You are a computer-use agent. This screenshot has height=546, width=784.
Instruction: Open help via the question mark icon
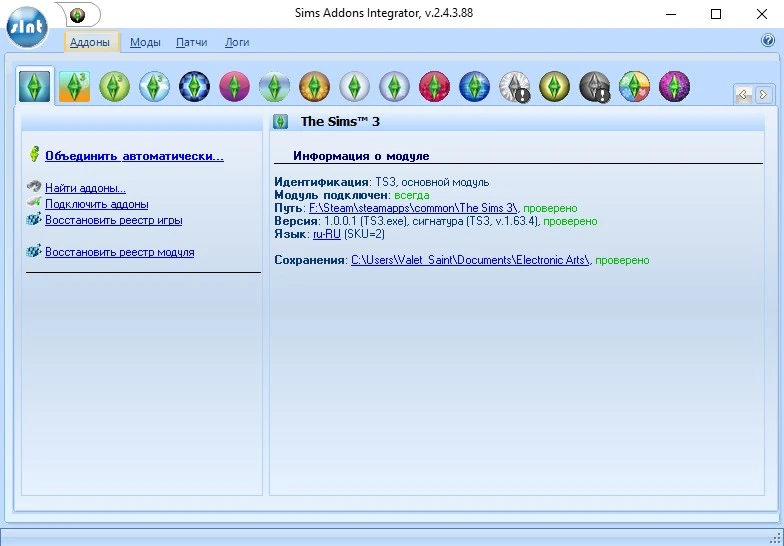tap(768, 40)
